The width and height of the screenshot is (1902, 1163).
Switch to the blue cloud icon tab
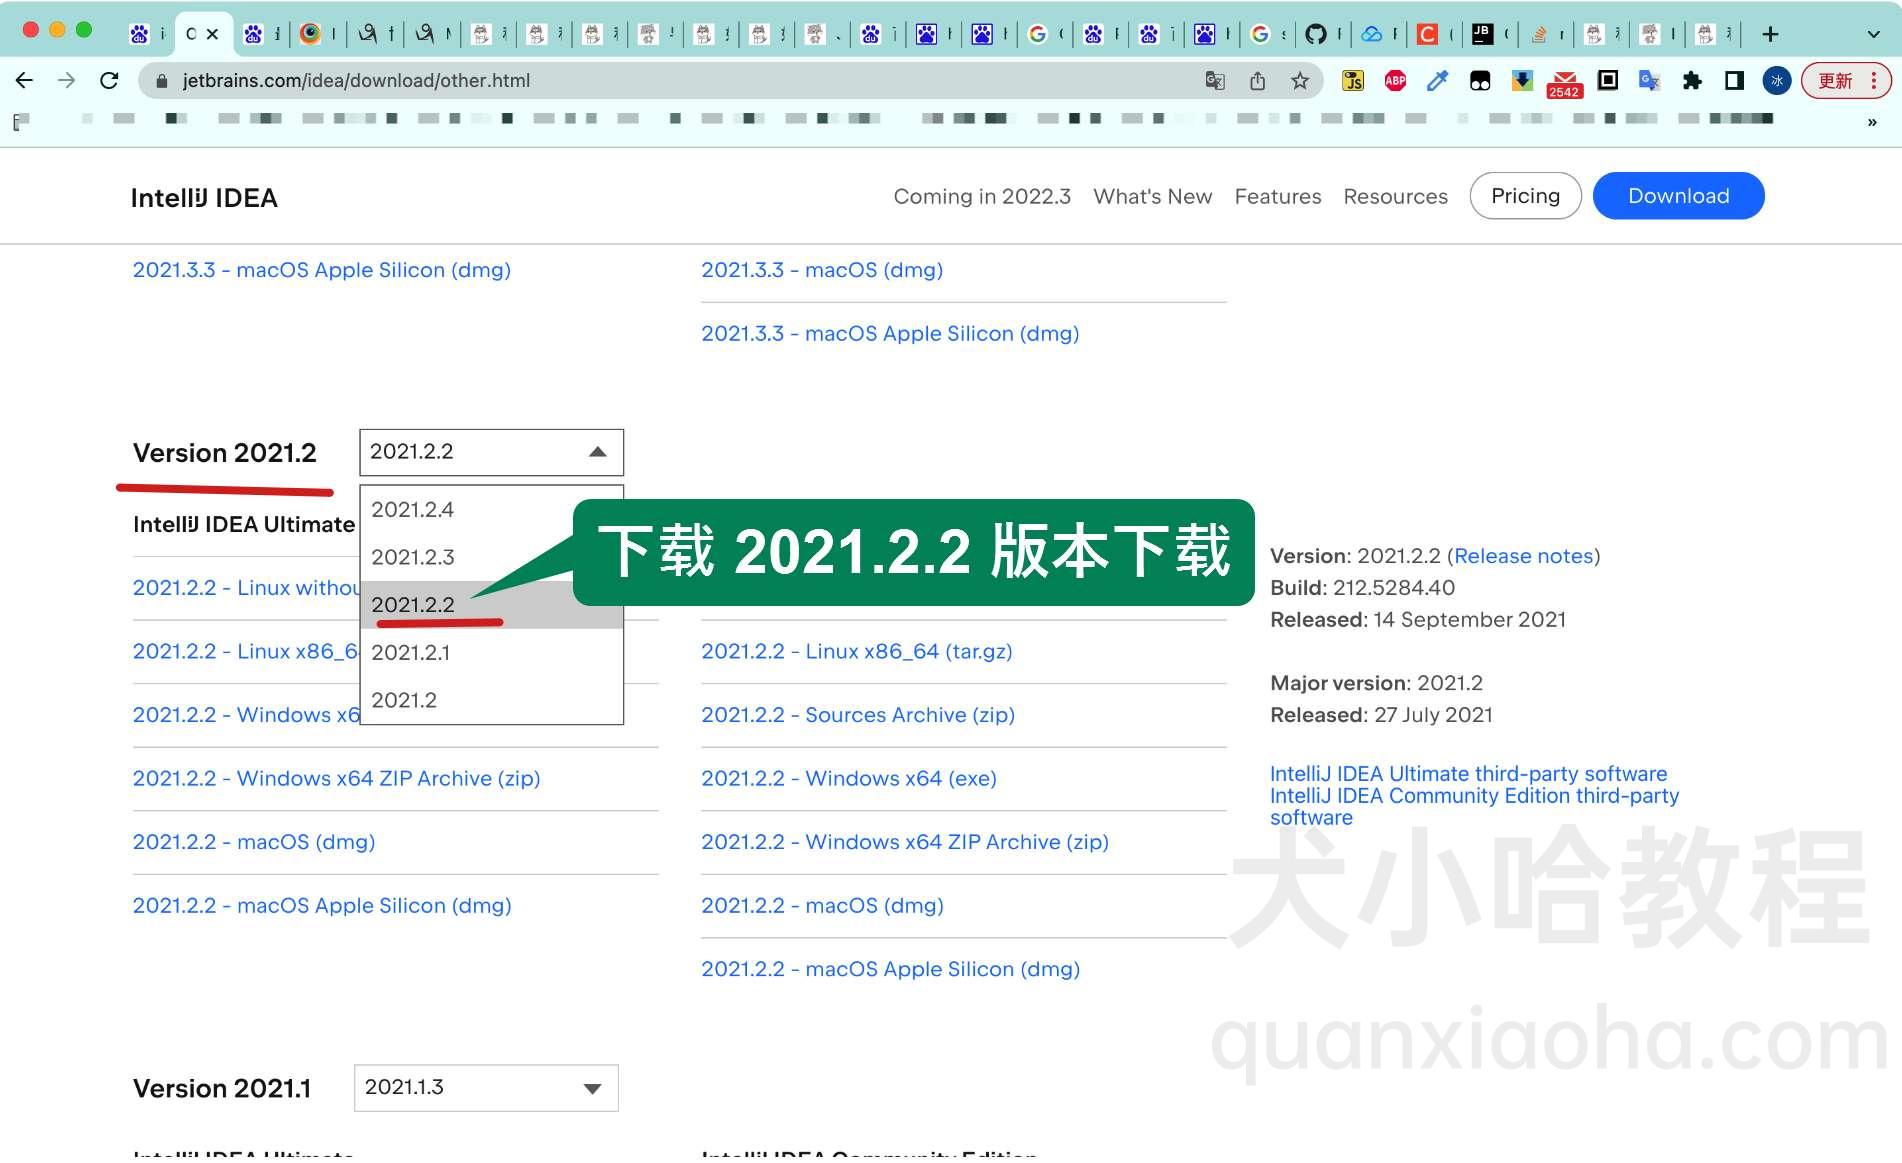pos(1378,34)
